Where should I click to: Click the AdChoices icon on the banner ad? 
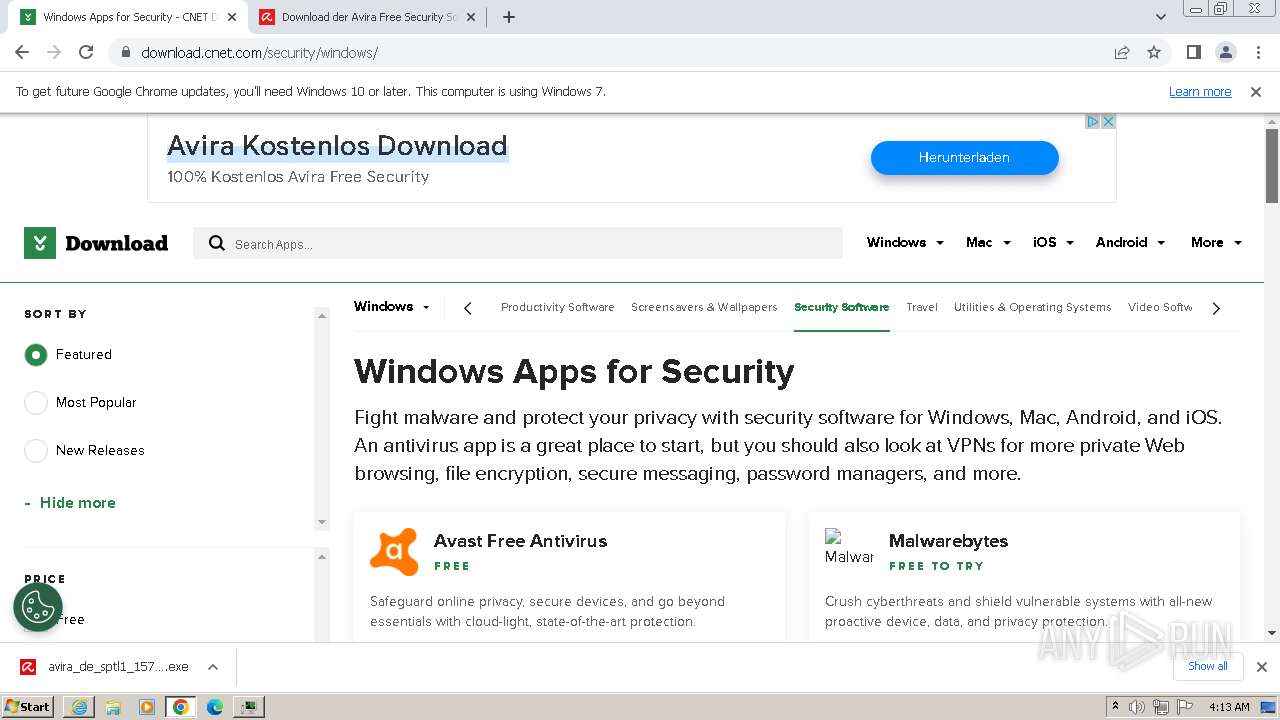point(1092,121)
